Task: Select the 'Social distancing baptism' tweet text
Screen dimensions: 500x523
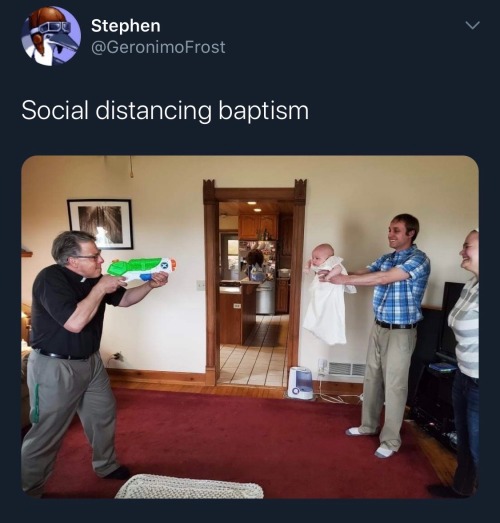Action: coord(165,111)
